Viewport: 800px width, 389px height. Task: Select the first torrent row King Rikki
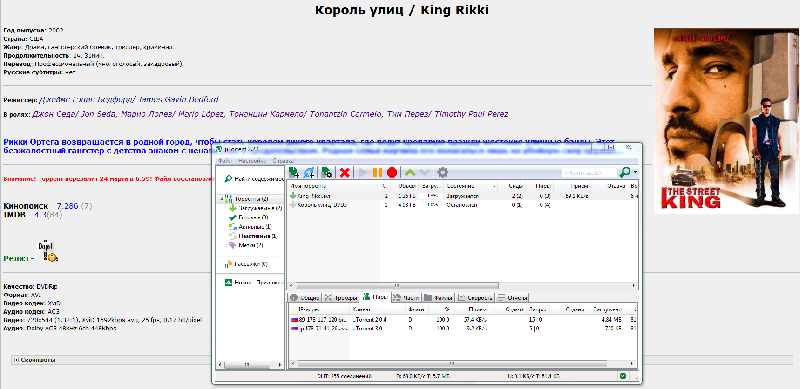pos(462,196)
